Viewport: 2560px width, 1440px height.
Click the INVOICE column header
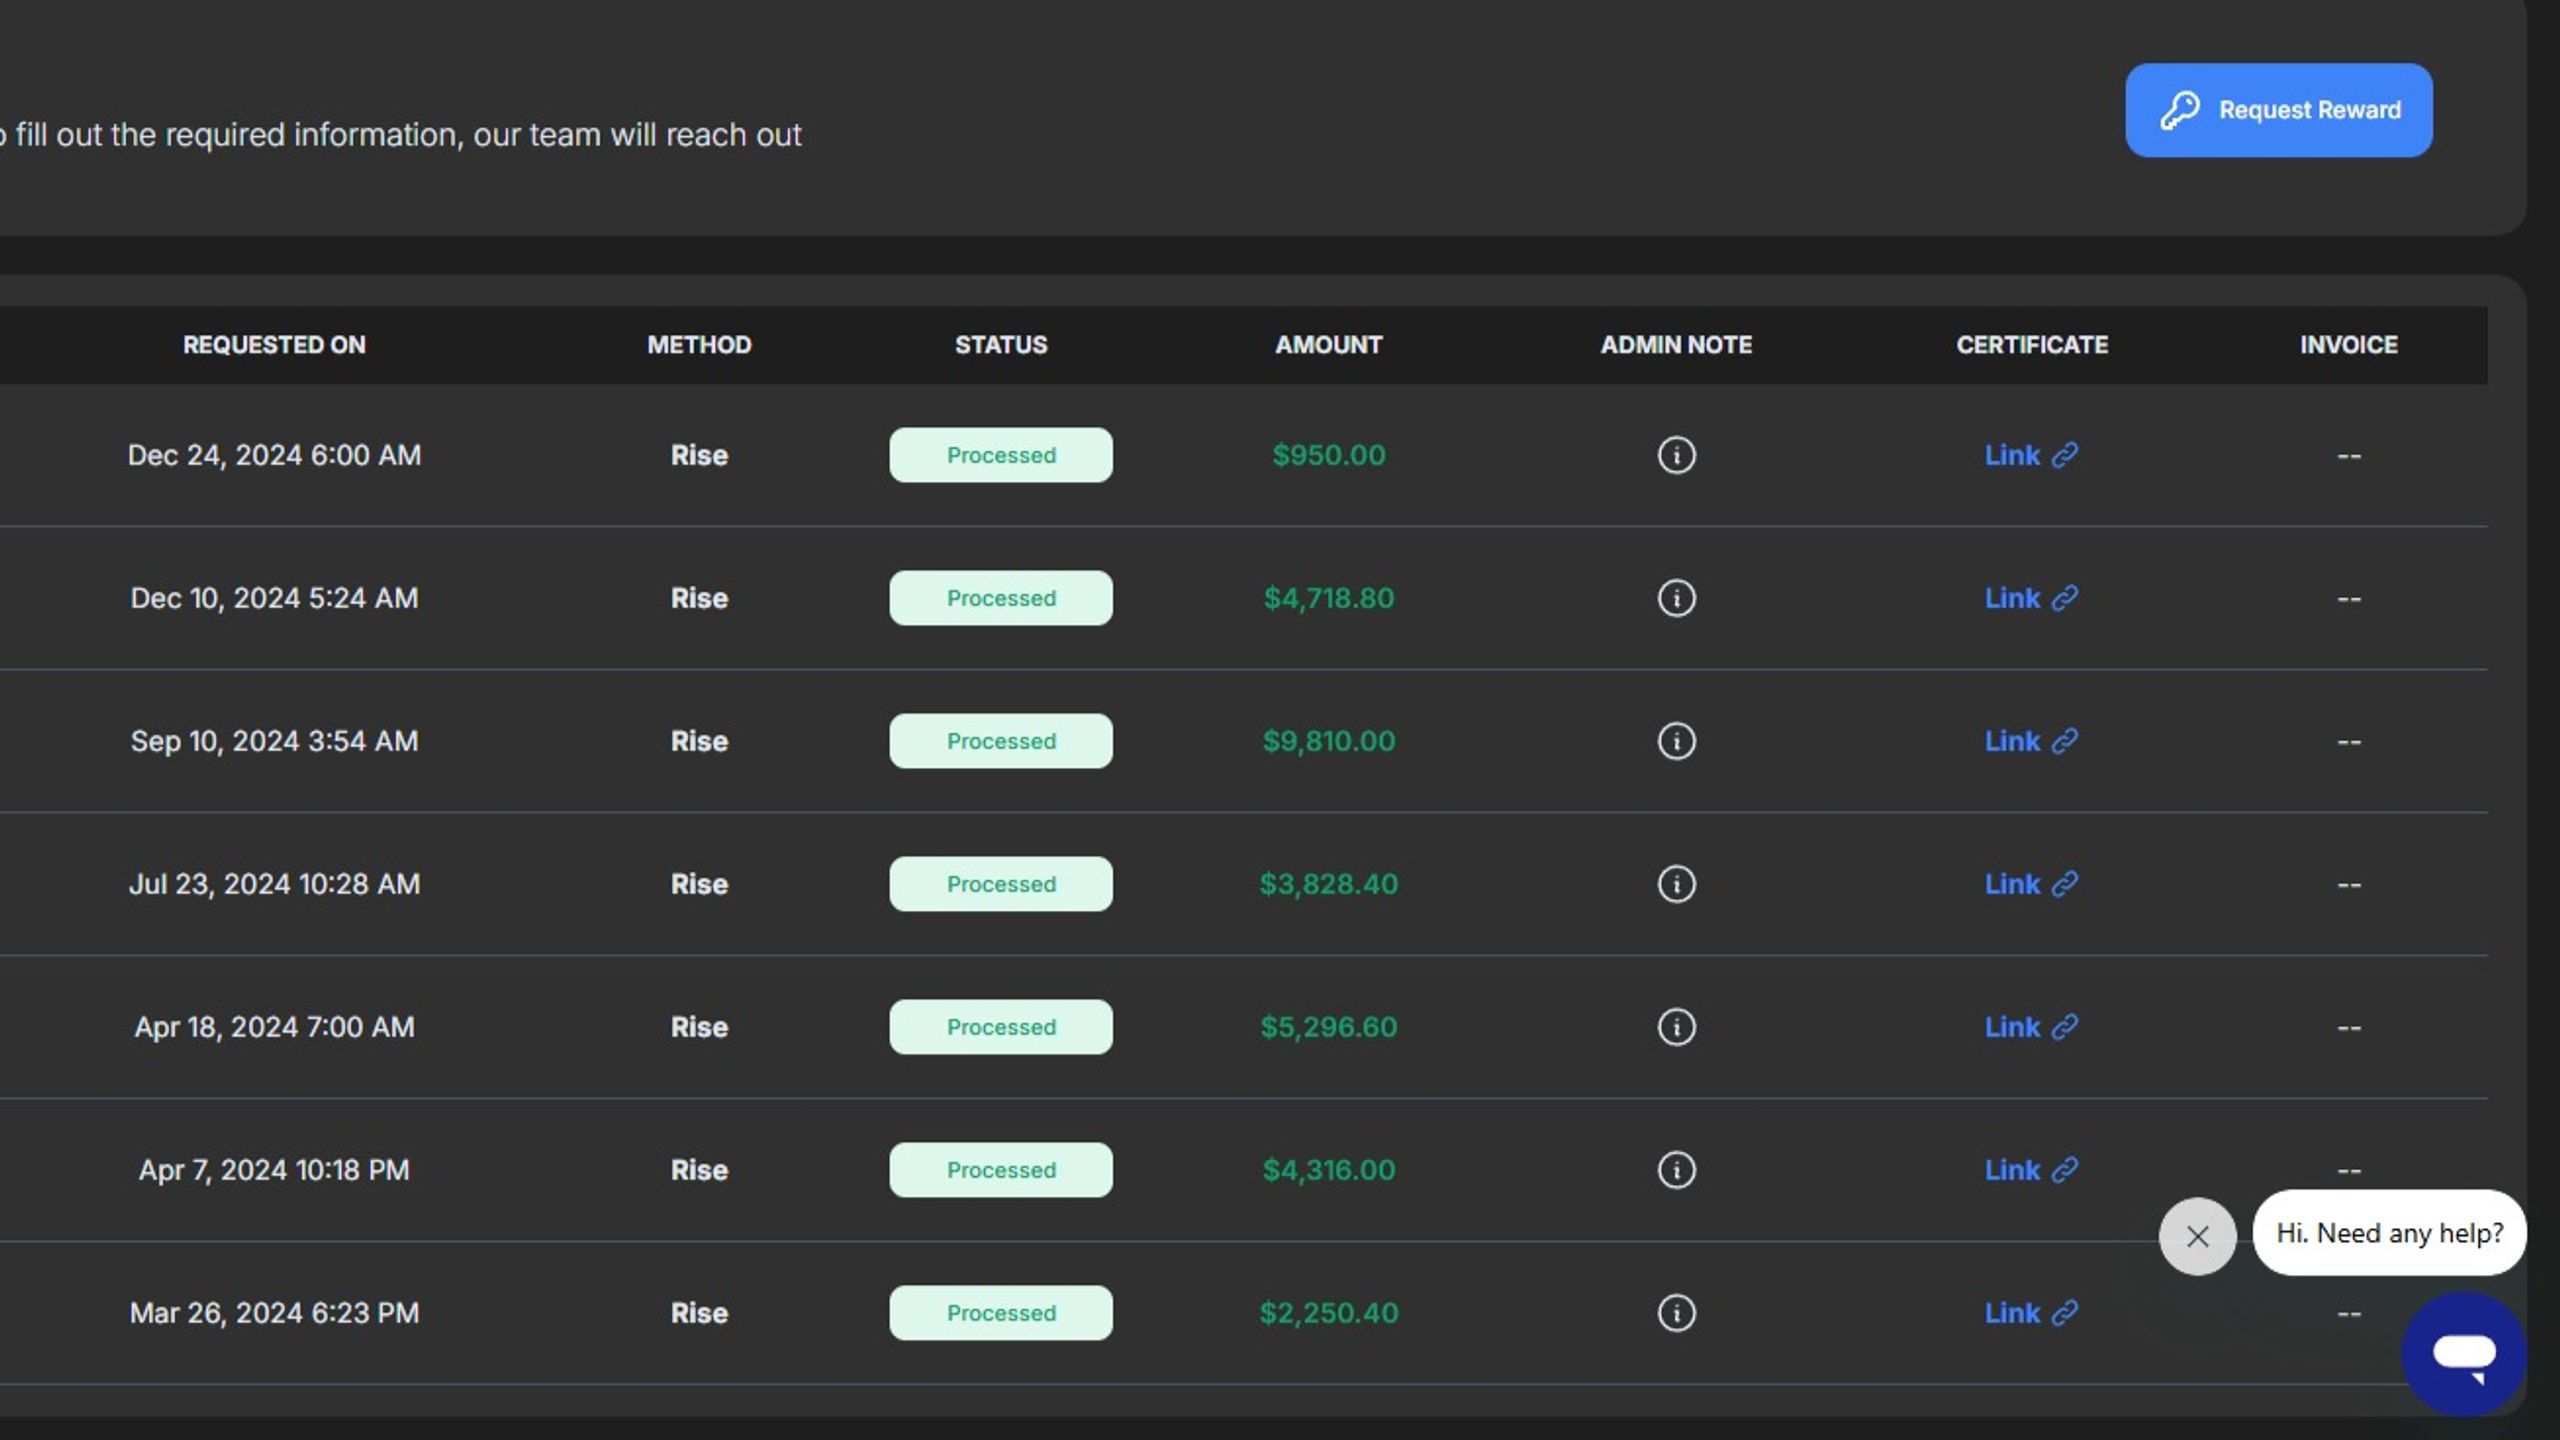pos(2349,345)
